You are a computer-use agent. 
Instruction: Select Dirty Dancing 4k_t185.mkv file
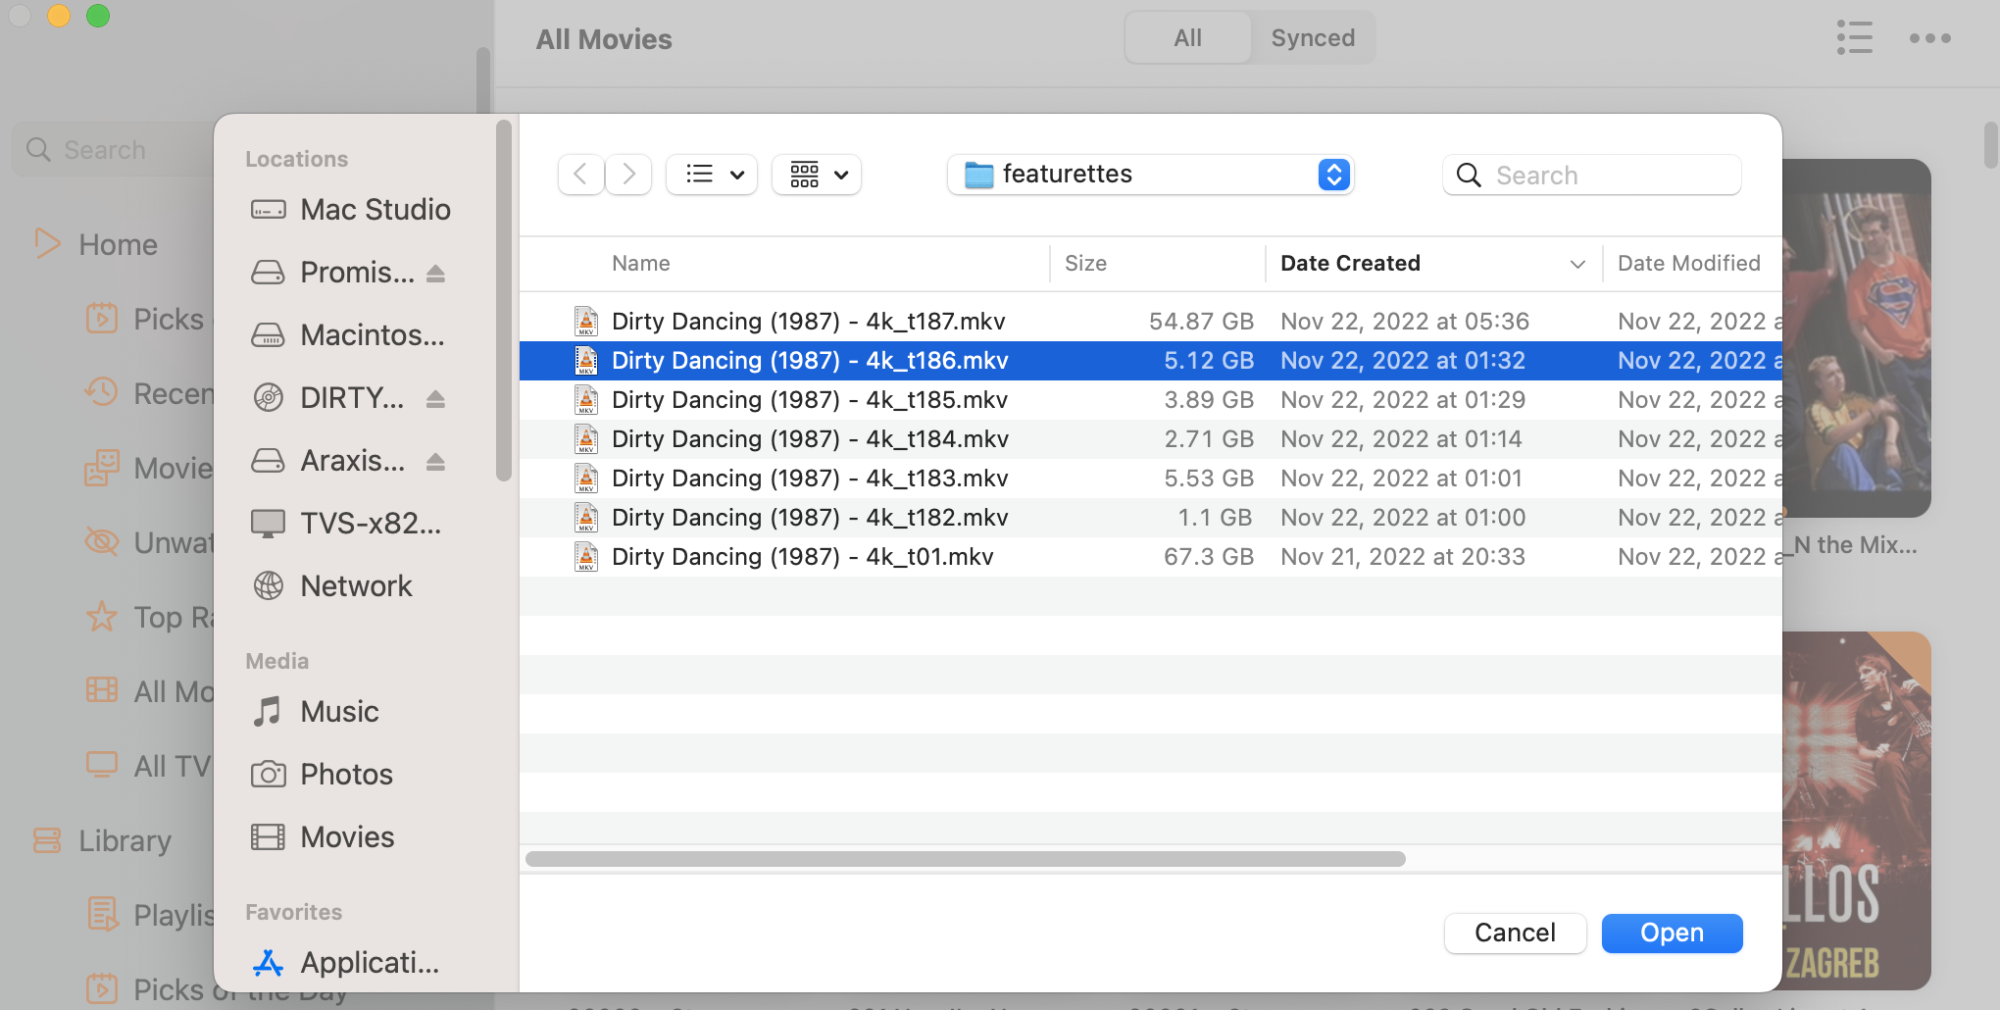(x=1150, y=400)
